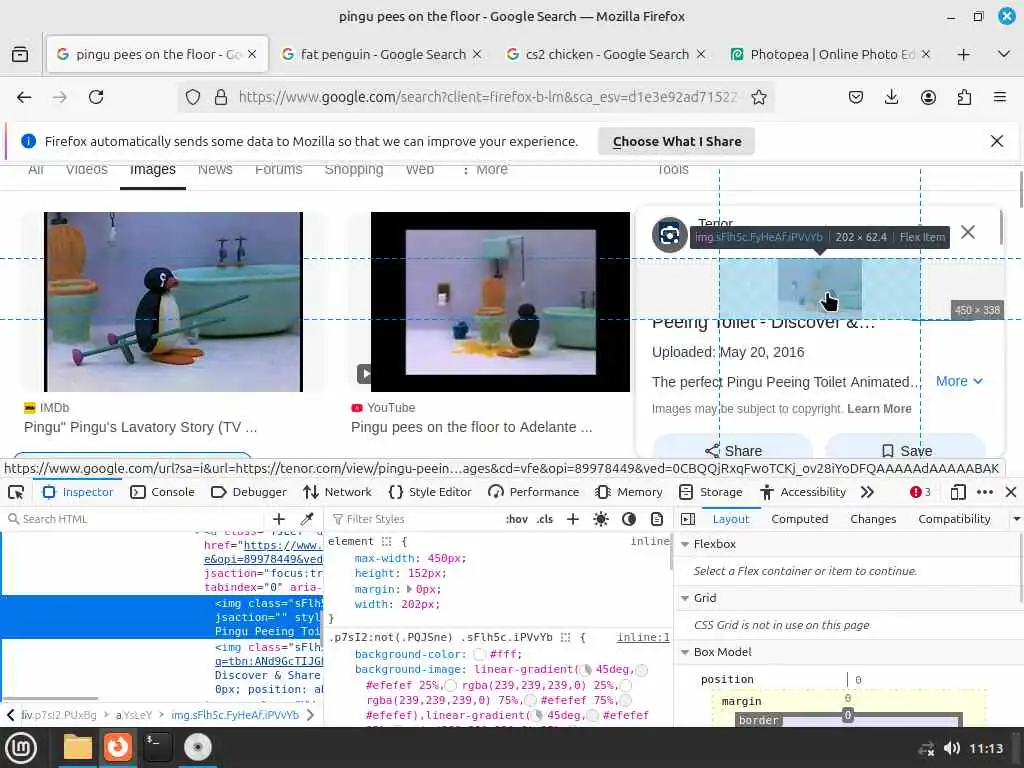Switch to Style Editor panel

[430, 492]
